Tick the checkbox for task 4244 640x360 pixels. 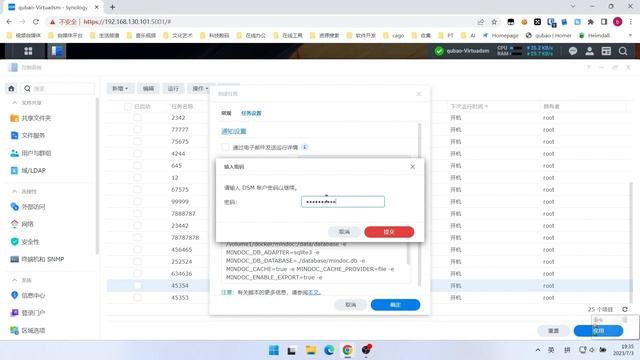click(x=138, y=153)
